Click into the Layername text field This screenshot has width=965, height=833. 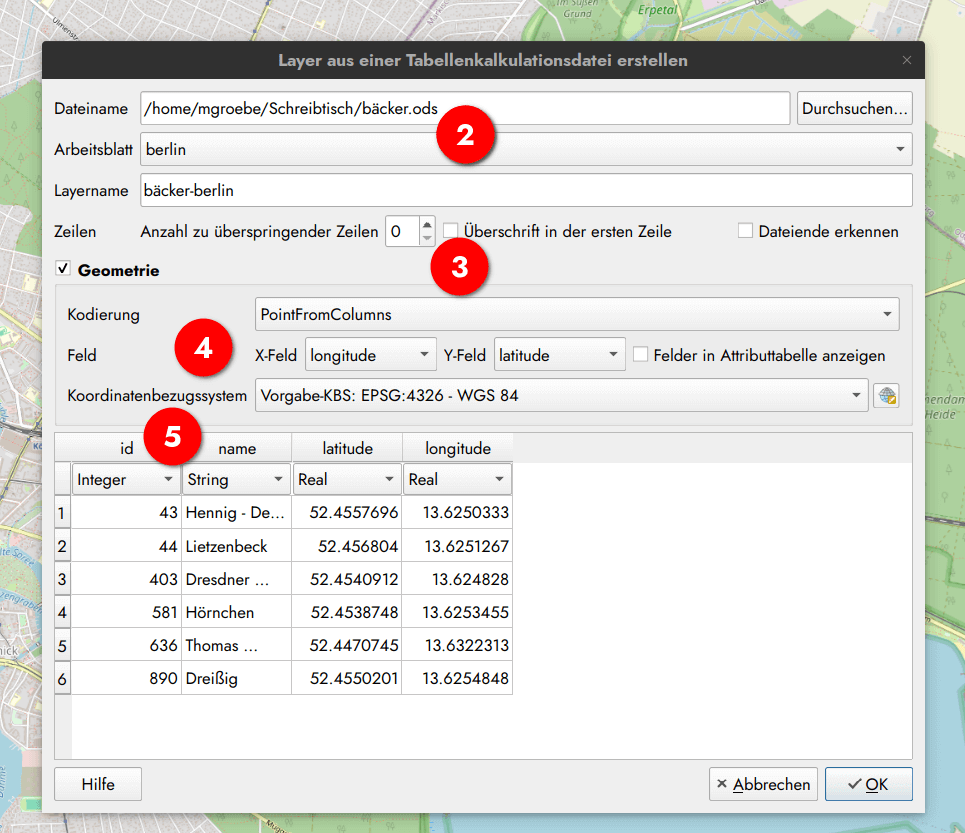point(400,190)
